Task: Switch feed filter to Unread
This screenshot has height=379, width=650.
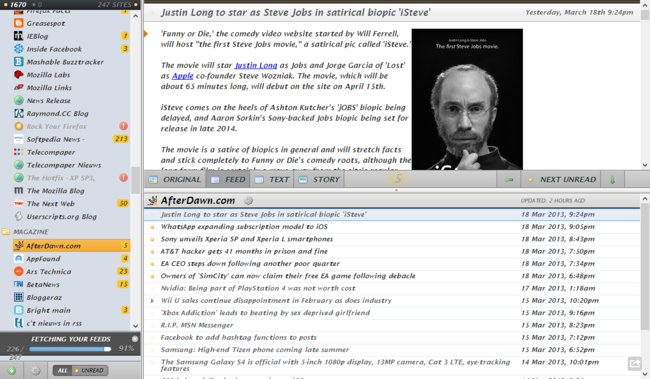Action: coord(90,370)
